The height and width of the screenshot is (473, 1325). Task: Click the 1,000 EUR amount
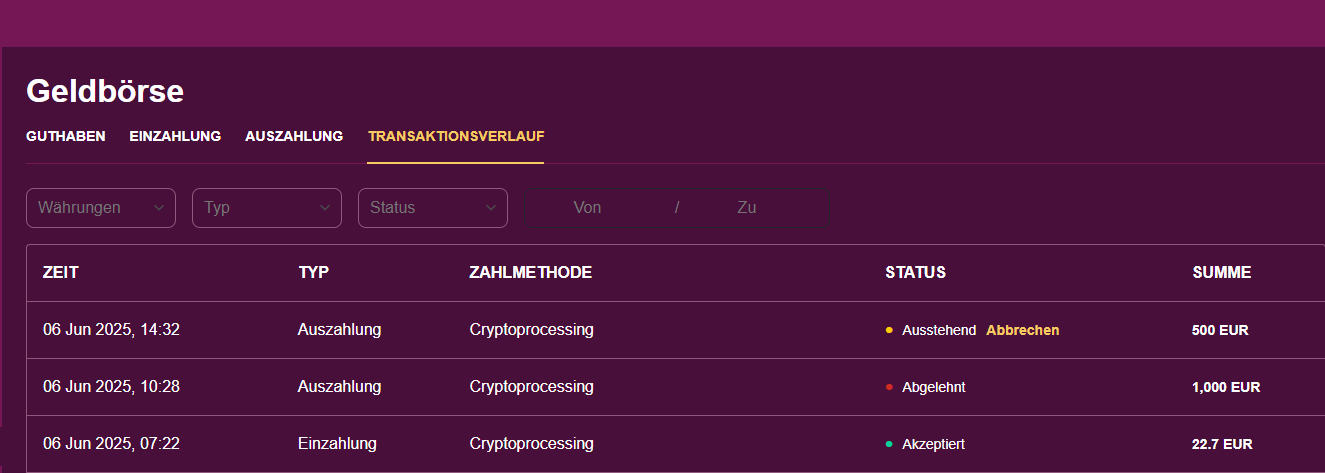[x=1226, y=387]
